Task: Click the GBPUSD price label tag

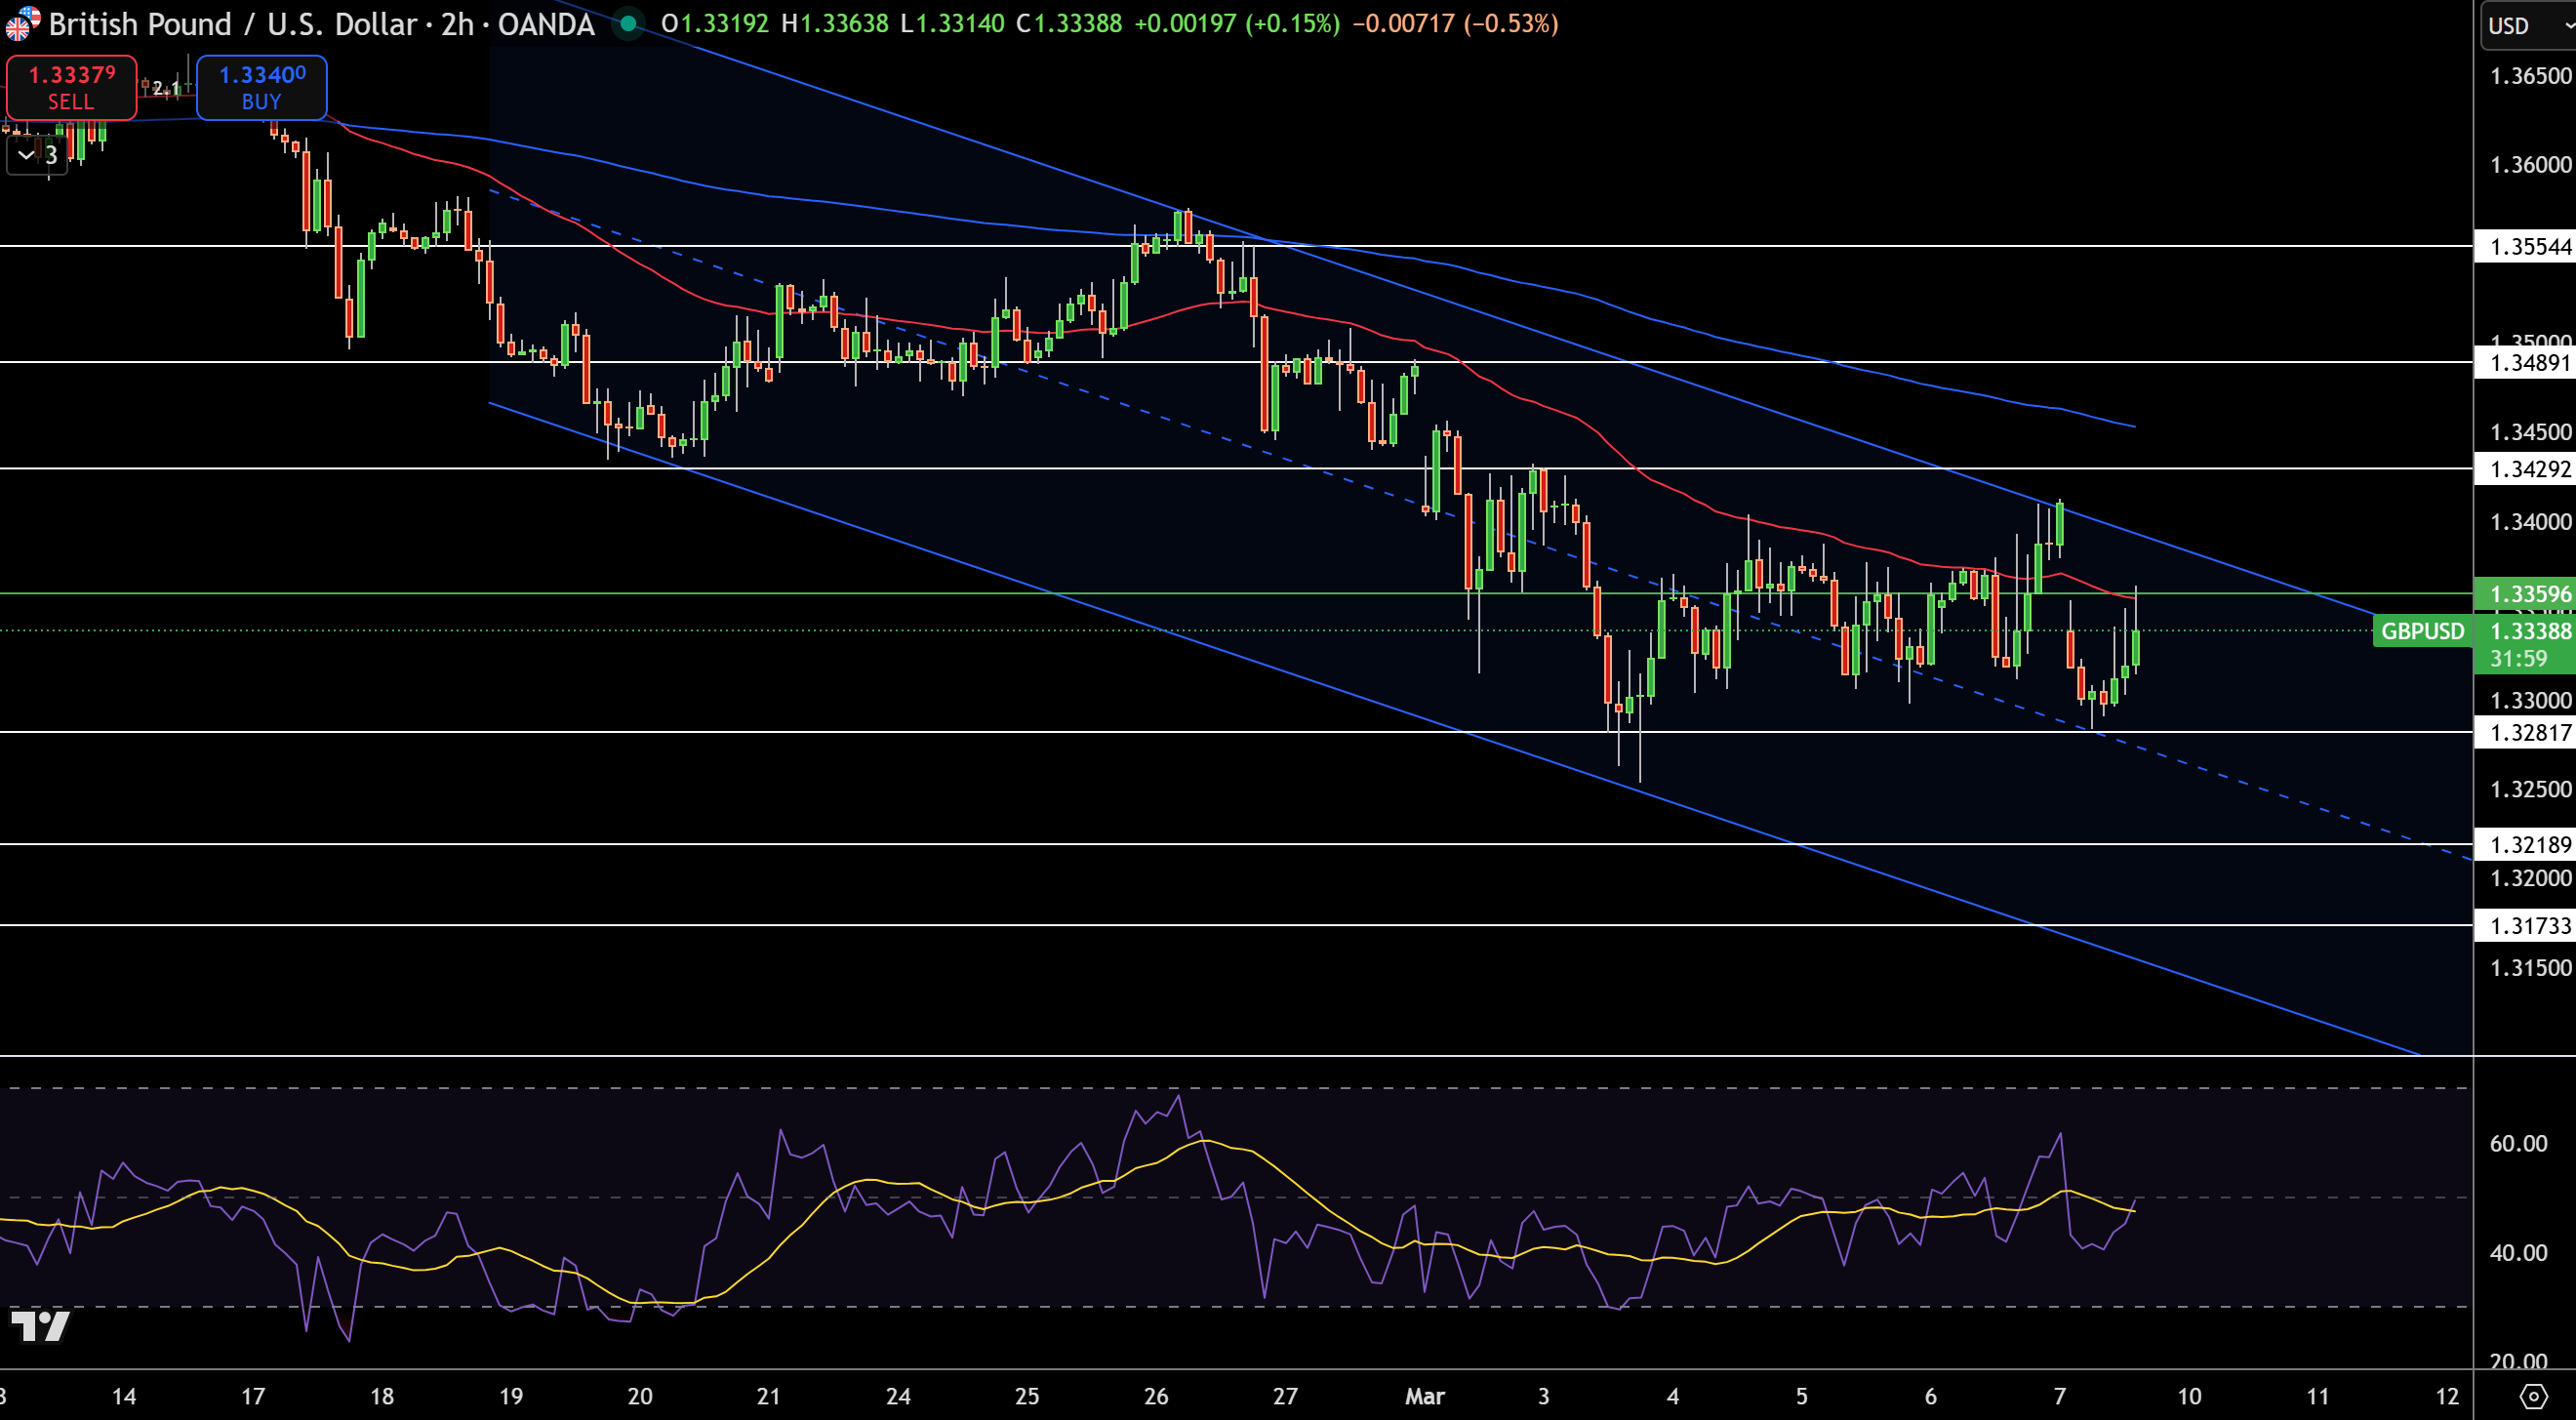Action: (2422, 631)
